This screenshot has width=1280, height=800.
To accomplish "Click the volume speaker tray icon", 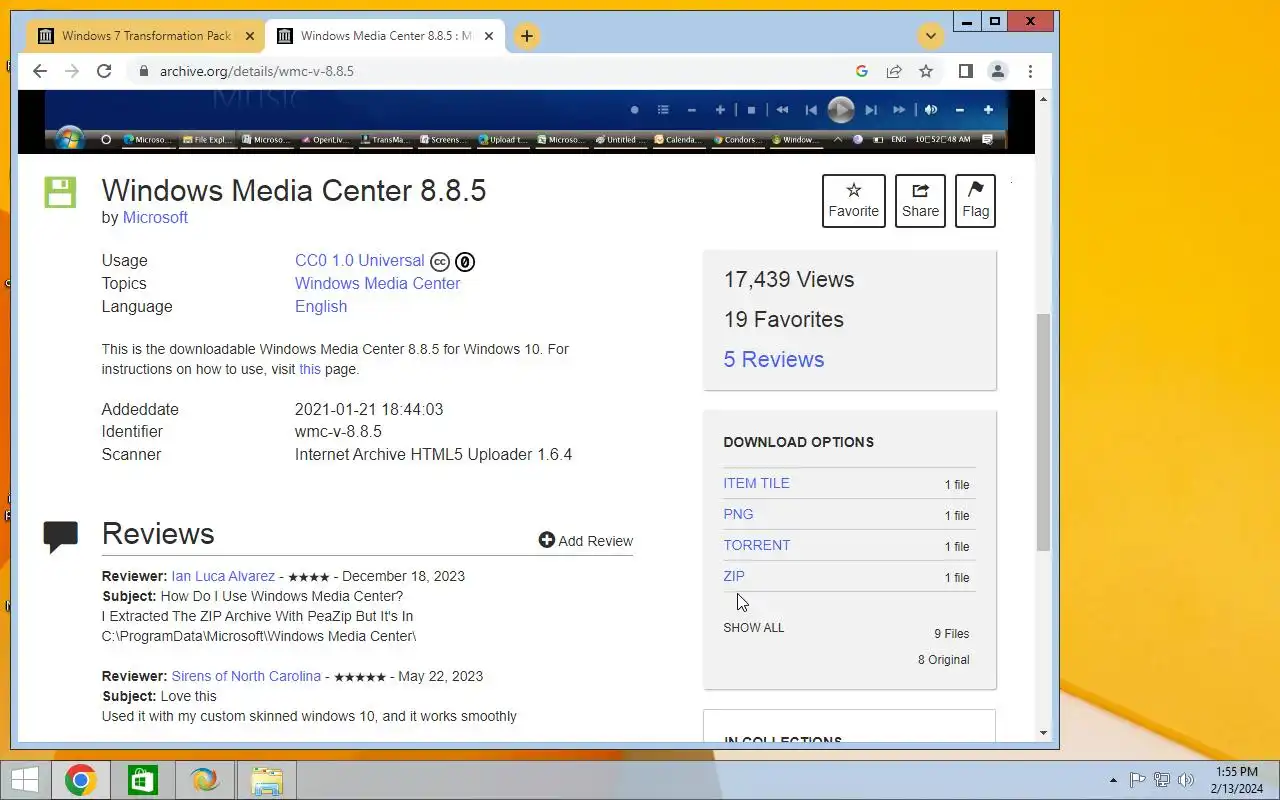I will pos(1186,780).
